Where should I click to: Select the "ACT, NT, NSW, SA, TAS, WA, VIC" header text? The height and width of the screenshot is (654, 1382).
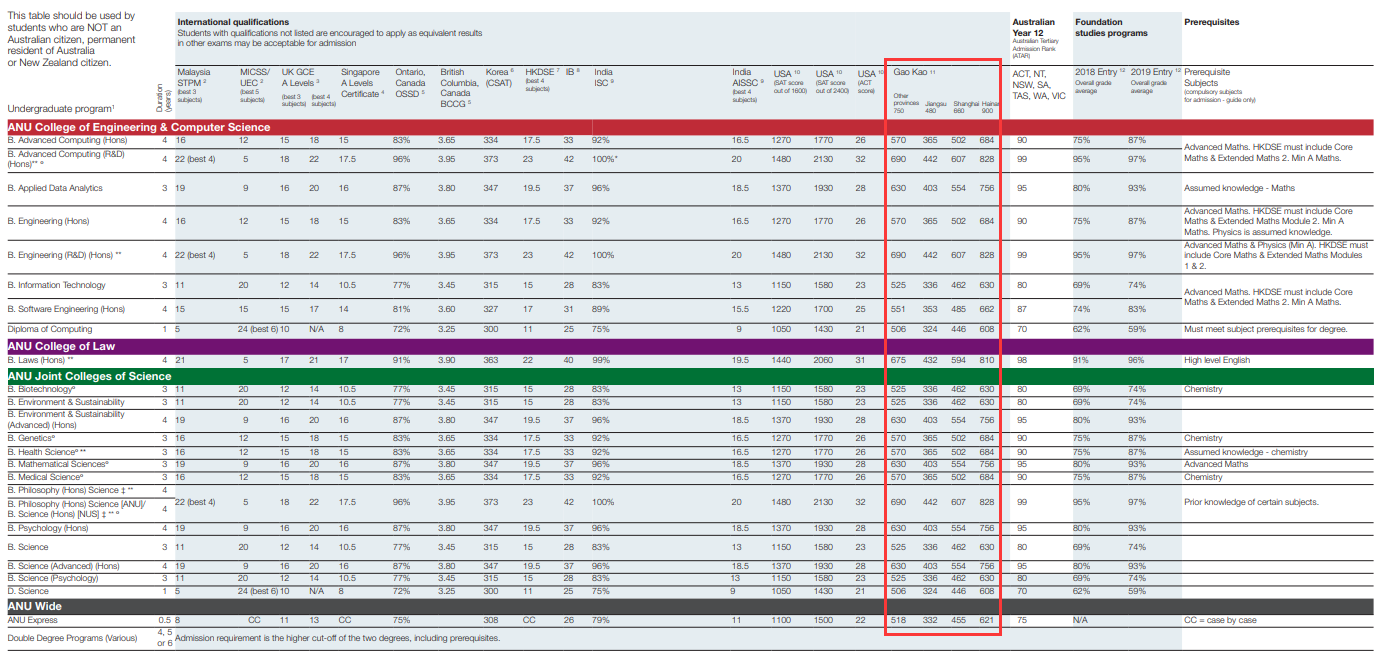1039,83
